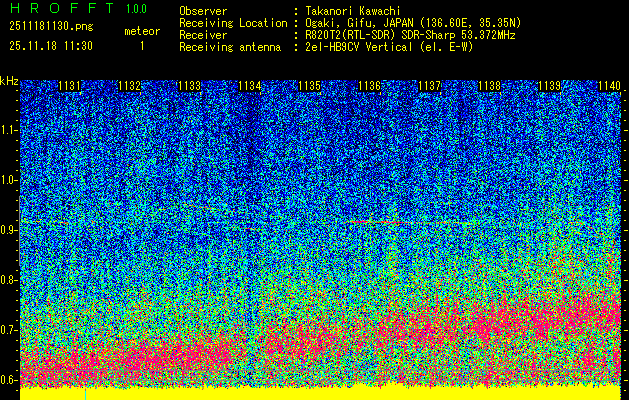Click the 1136 time marker
Viewport: 629px width, 400px height.
click(369, 86)
